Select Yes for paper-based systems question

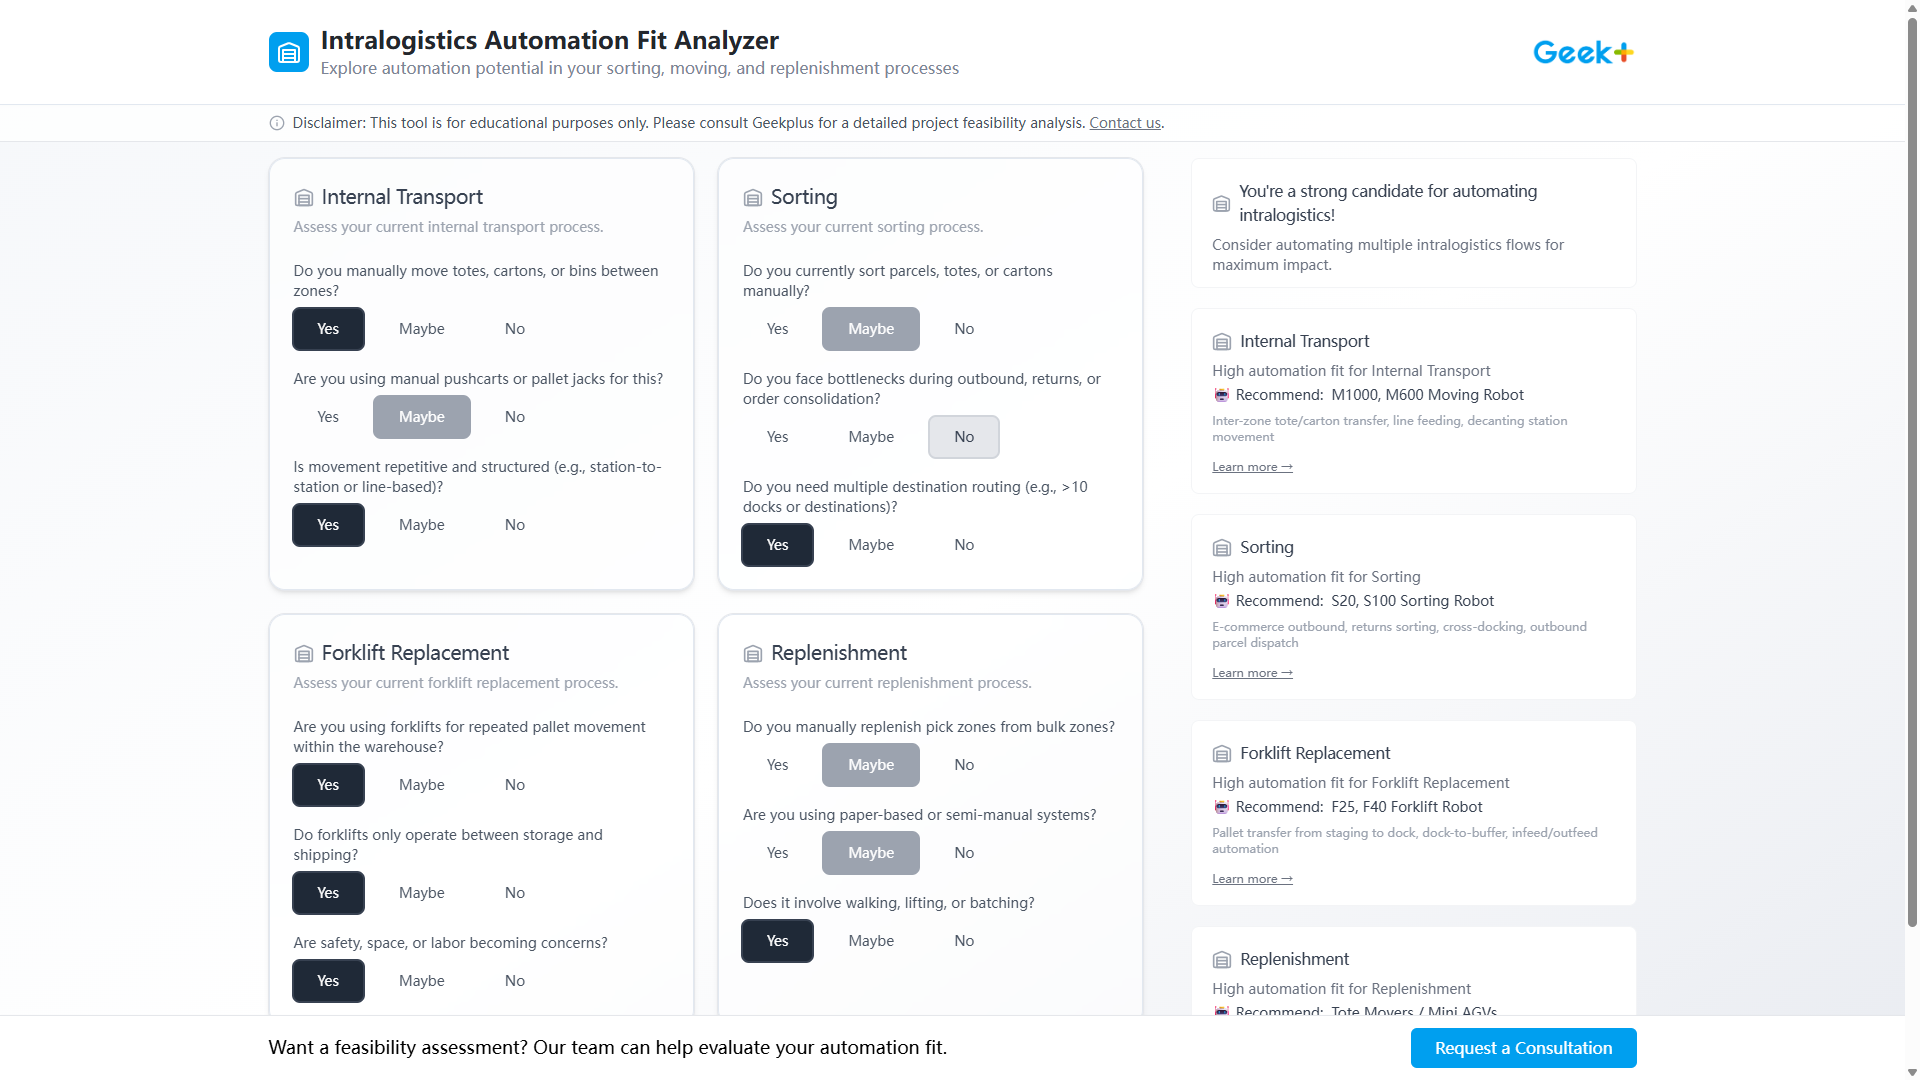pyautogui.click(x=777, y=852)
